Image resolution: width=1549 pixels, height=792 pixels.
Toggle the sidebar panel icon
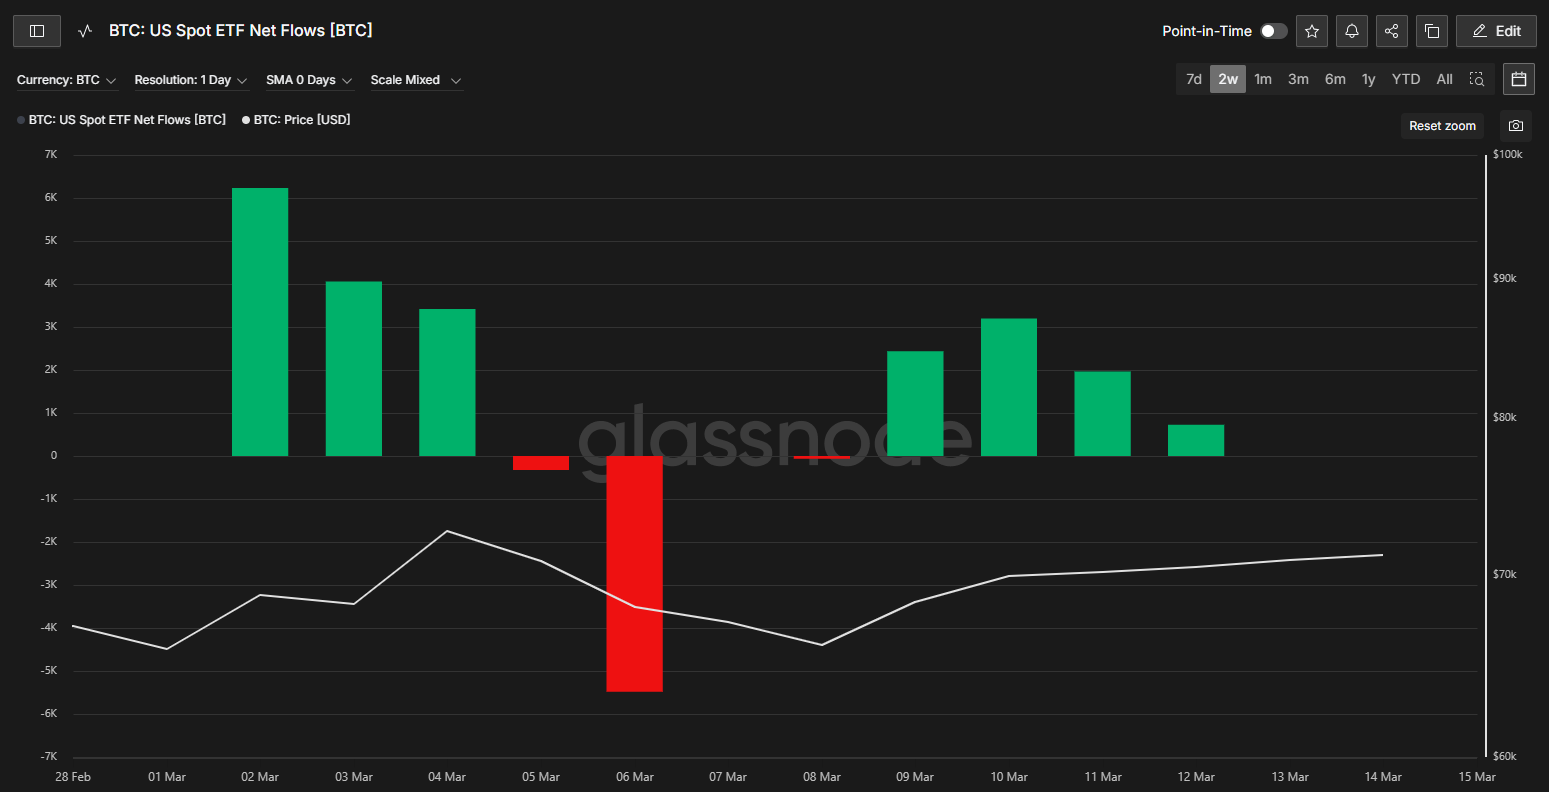click(37, 31)
